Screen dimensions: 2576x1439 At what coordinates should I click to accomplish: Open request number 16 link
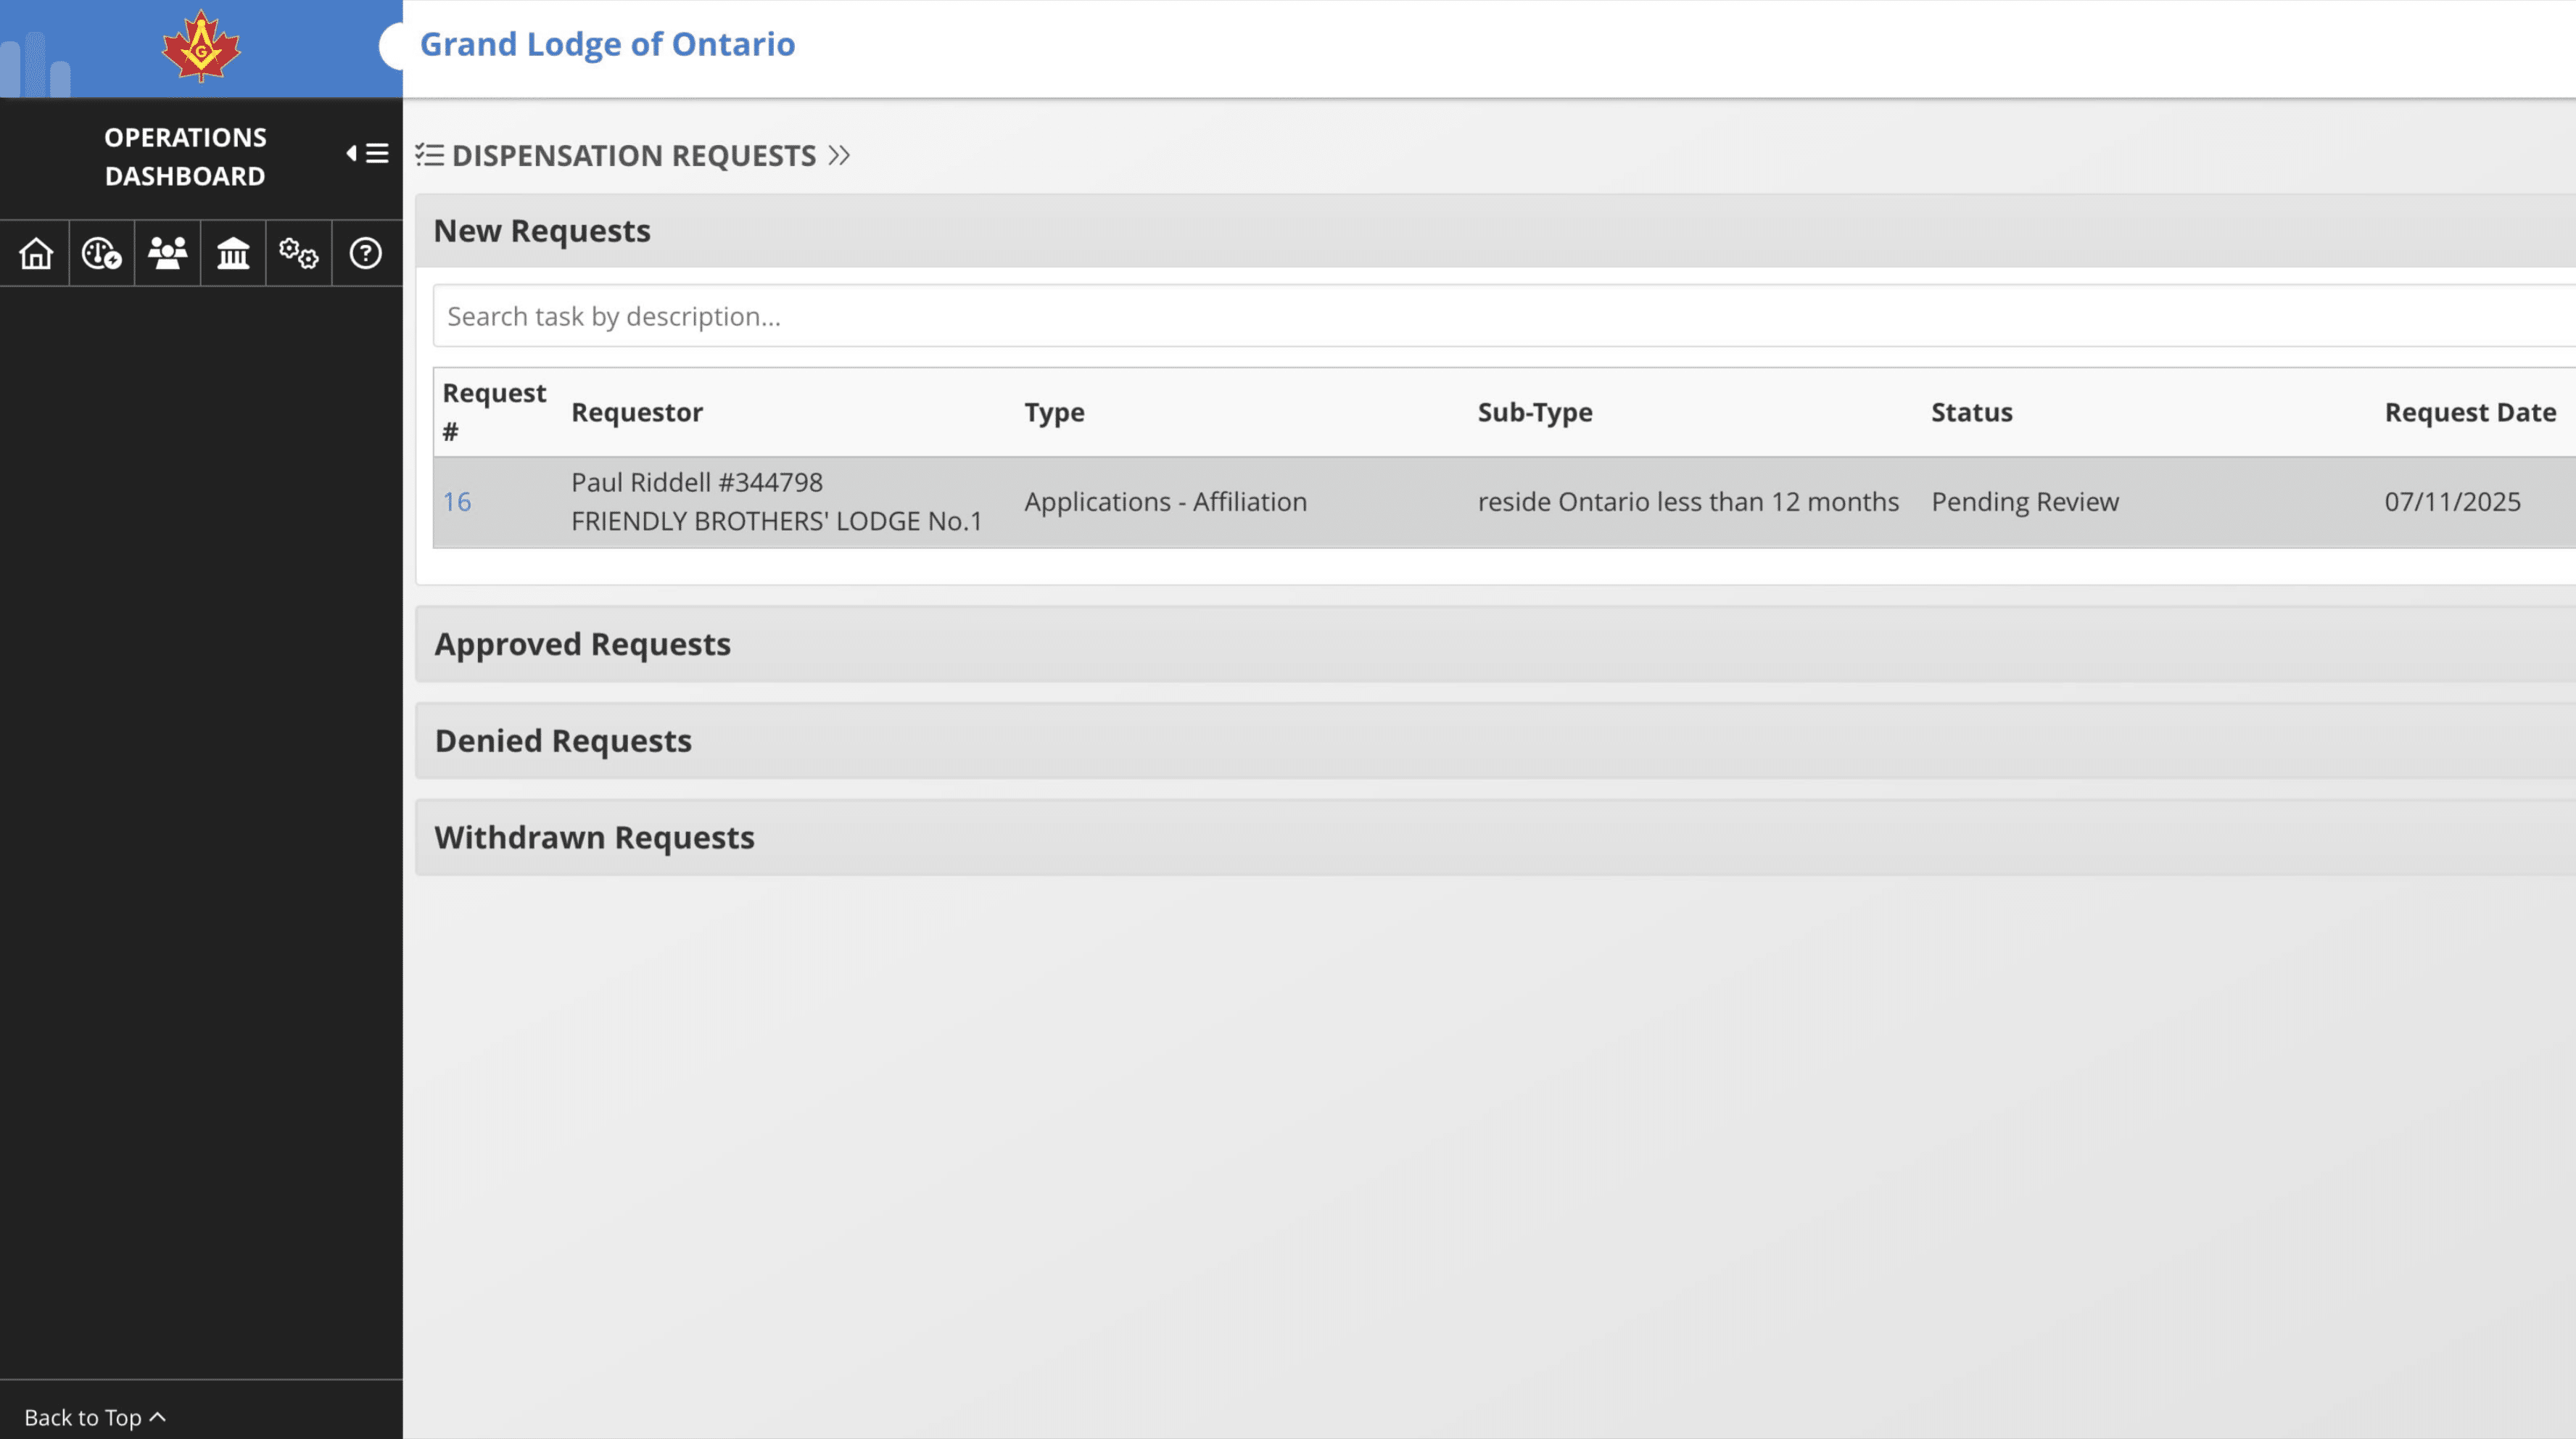click(457, 502)
